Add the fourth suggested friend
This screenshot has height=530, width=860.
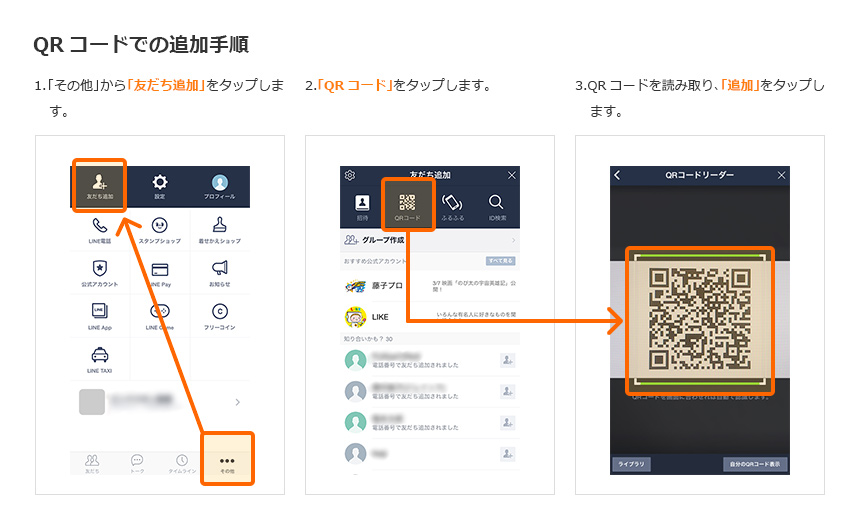click(x=508, y=454)
